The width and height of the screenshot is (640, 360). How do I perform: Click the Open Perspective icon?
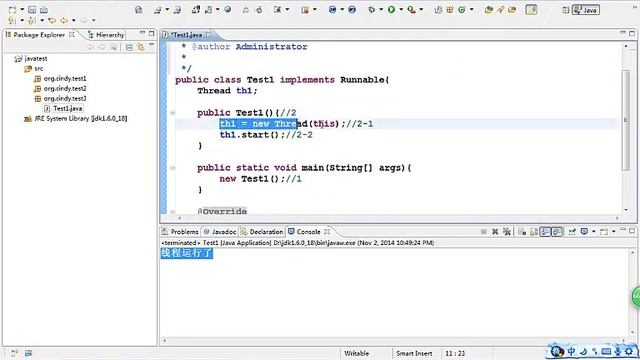[566, 10]
